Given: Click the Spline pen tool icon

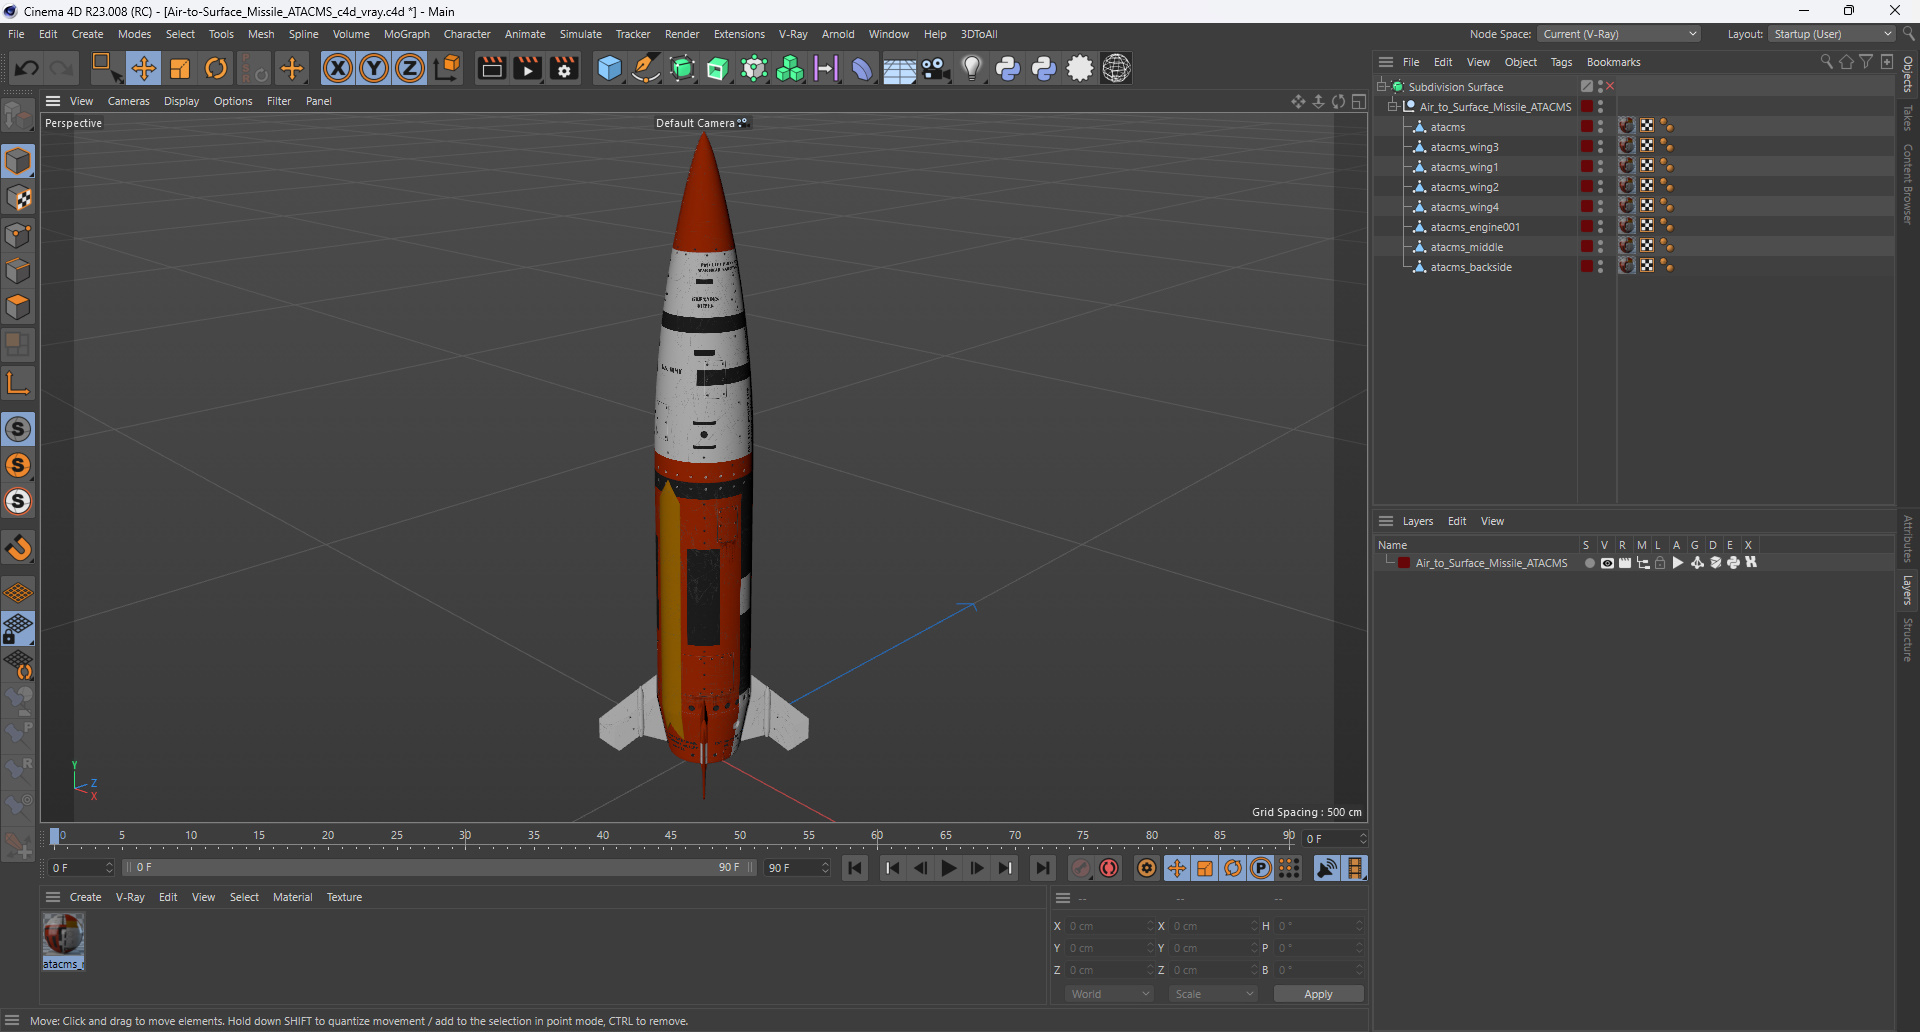Looking at the screenshot, I should point(646,68).
